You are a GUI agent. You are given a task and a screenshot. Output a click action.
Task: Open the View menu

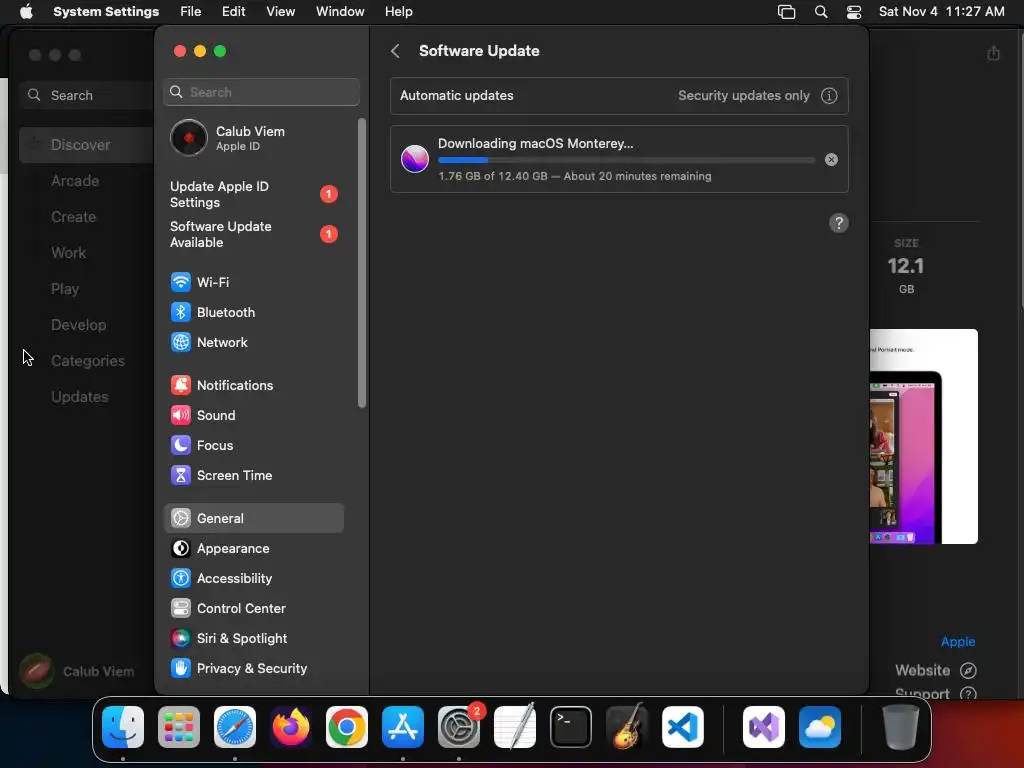(280, 12)
